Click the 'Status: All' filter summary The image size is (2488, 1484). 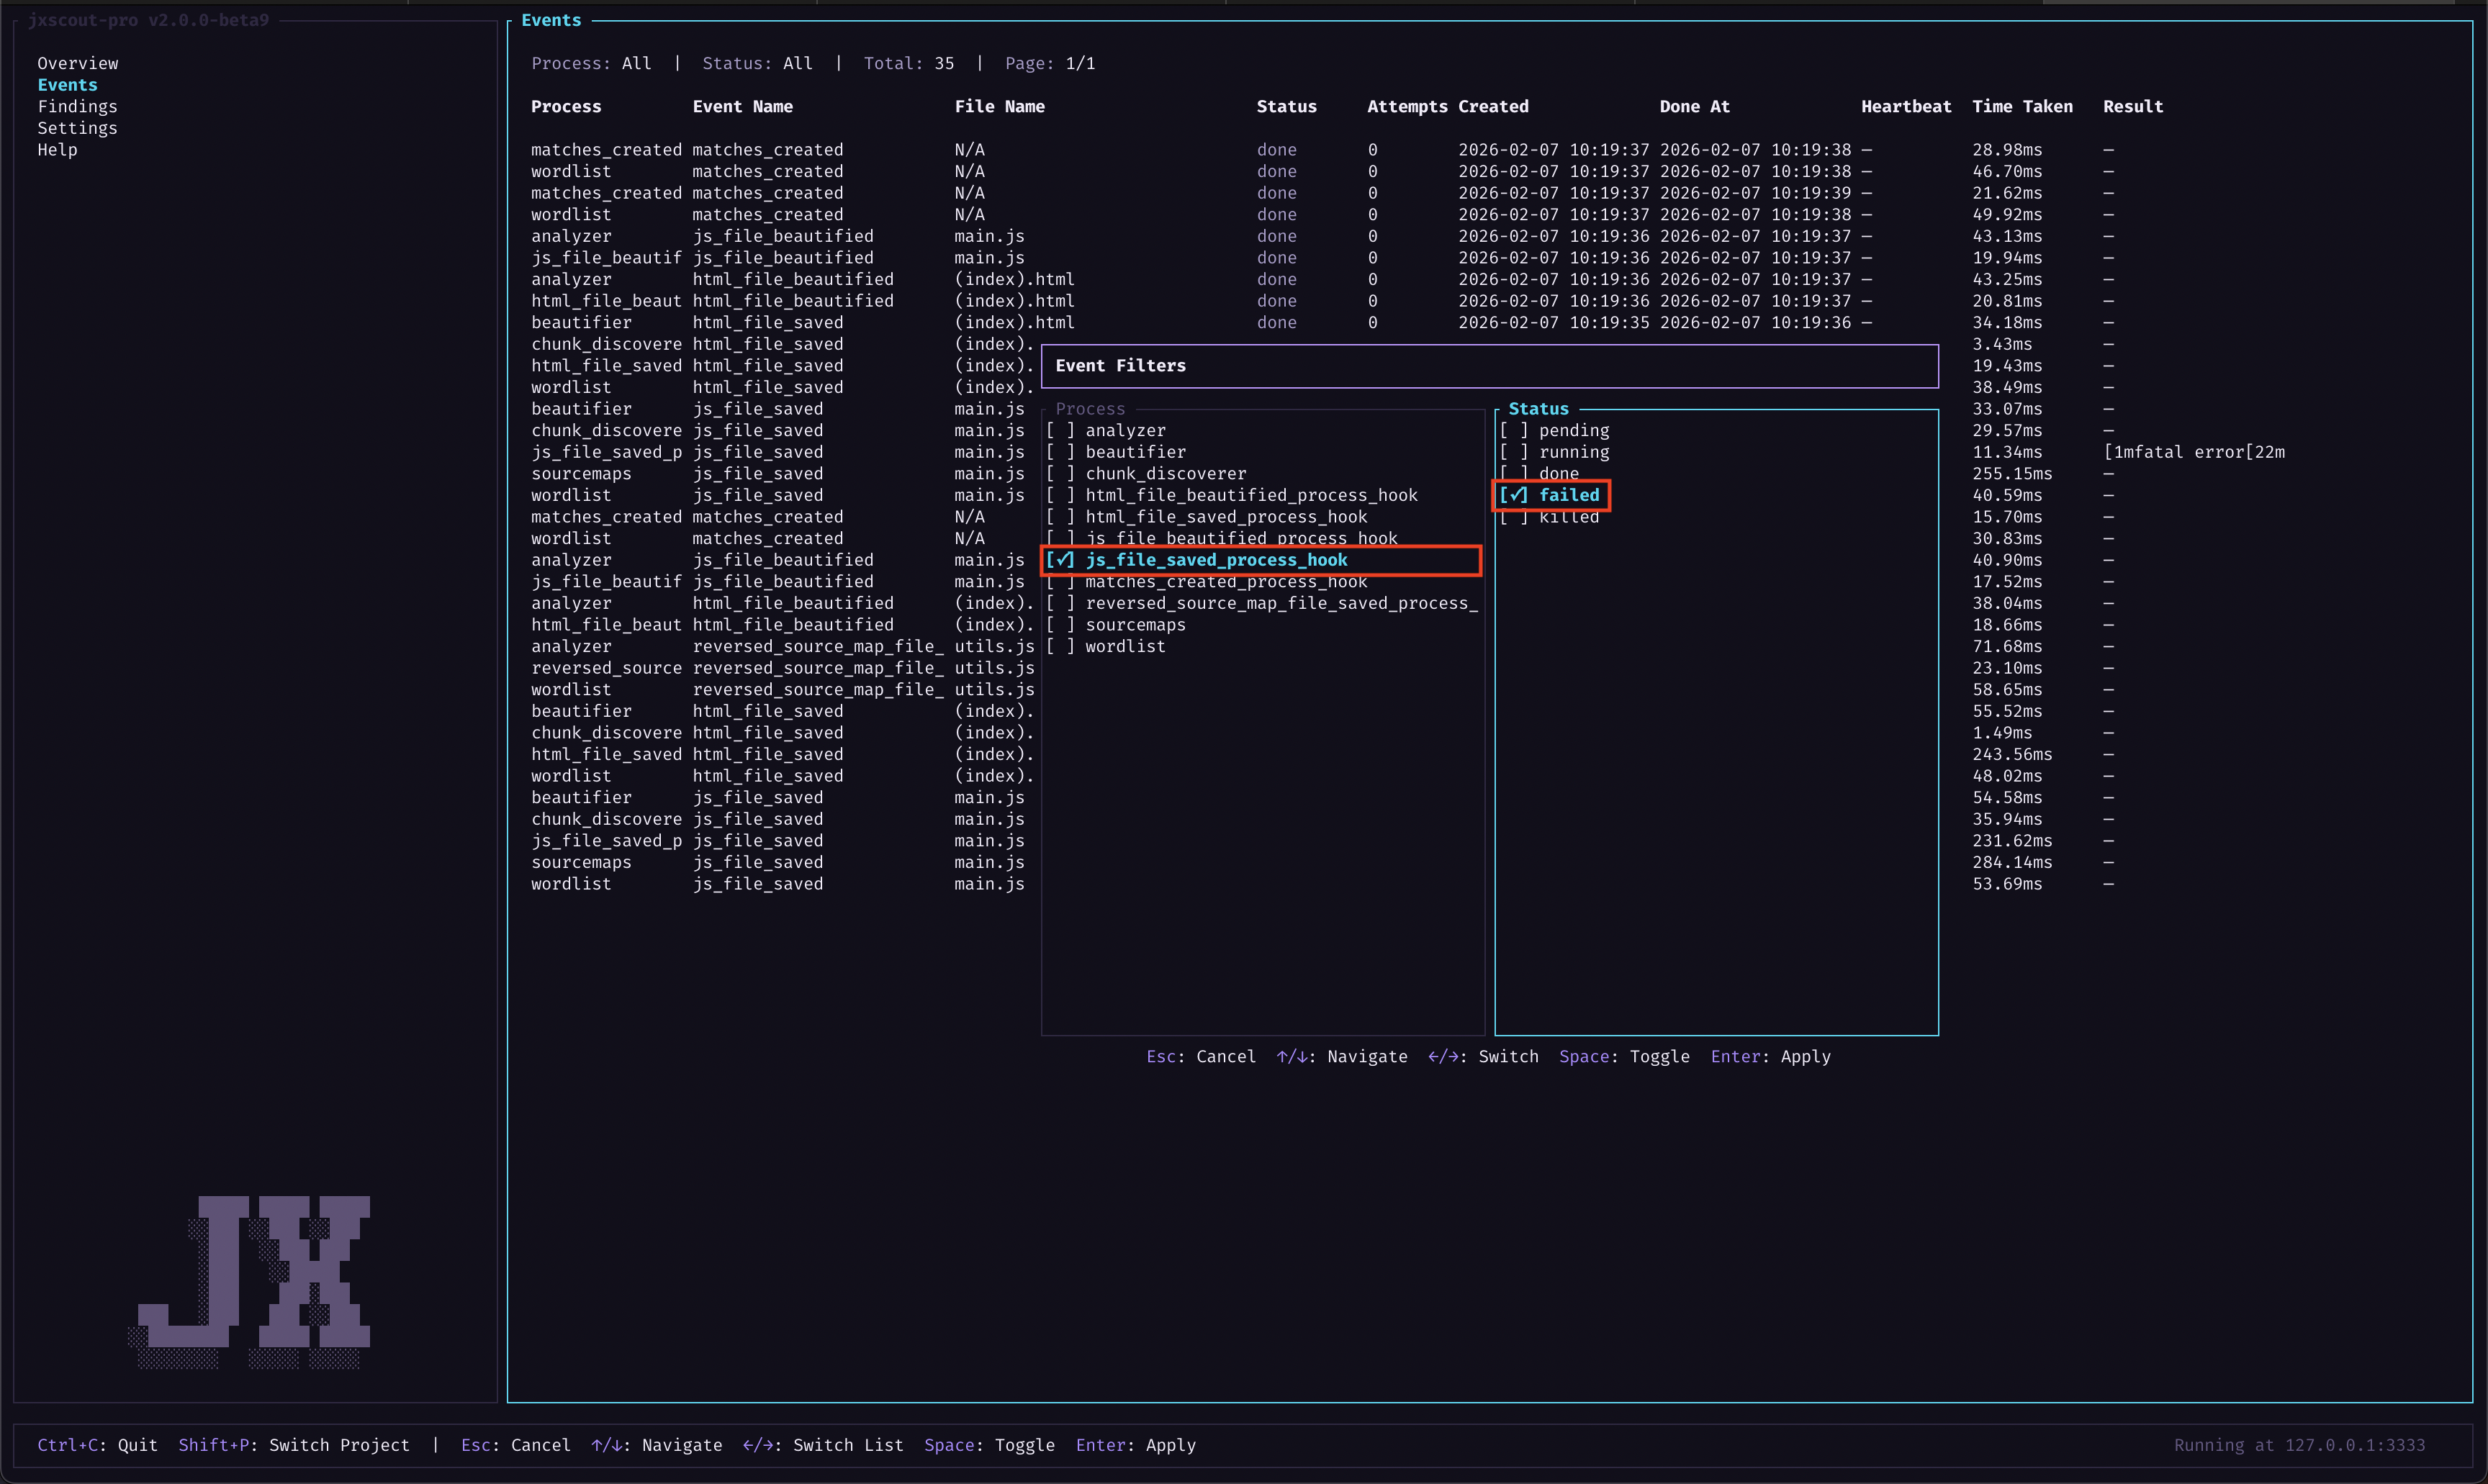[757, 63]
